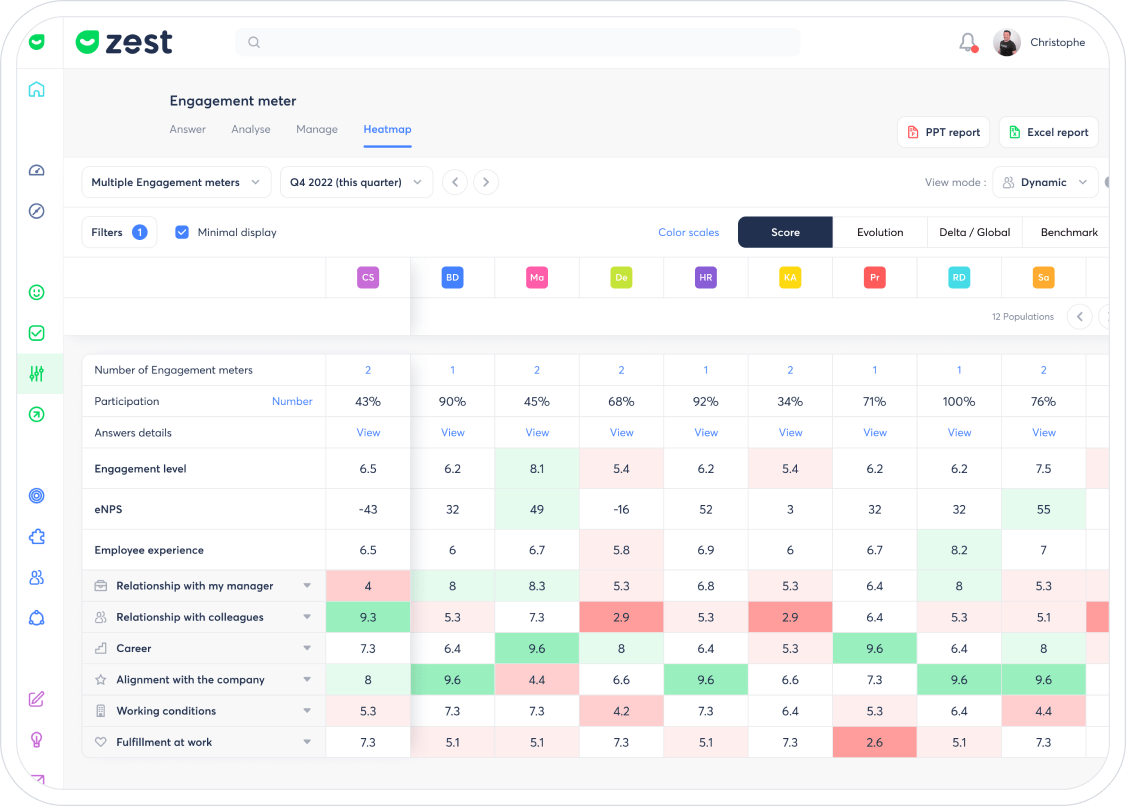Image resolution: width=1126 pixels, height=806 pixels.
Task: Click the dashboard gauge sidebar icon
Action: coord(37,170)
